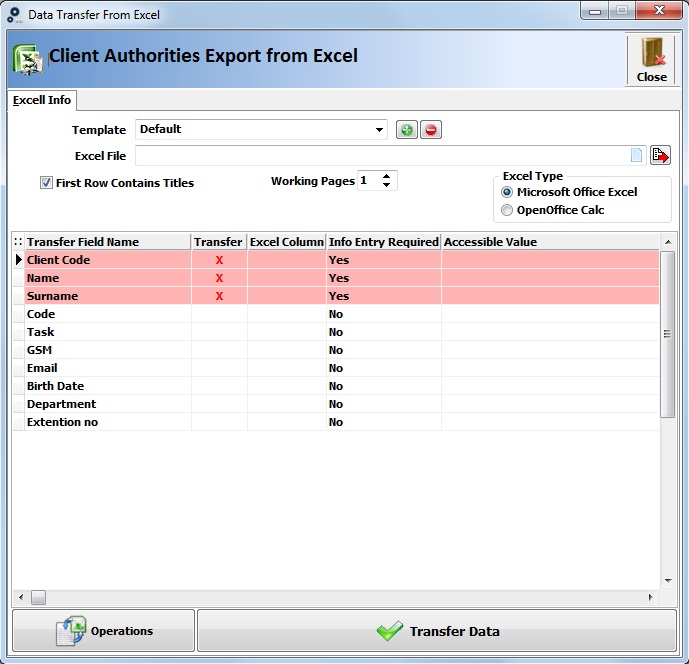Screen dimensions: 689x664
Task: Click the vertical scrollbar thumb
Action: pyautogui.click(x=668, y=334)
